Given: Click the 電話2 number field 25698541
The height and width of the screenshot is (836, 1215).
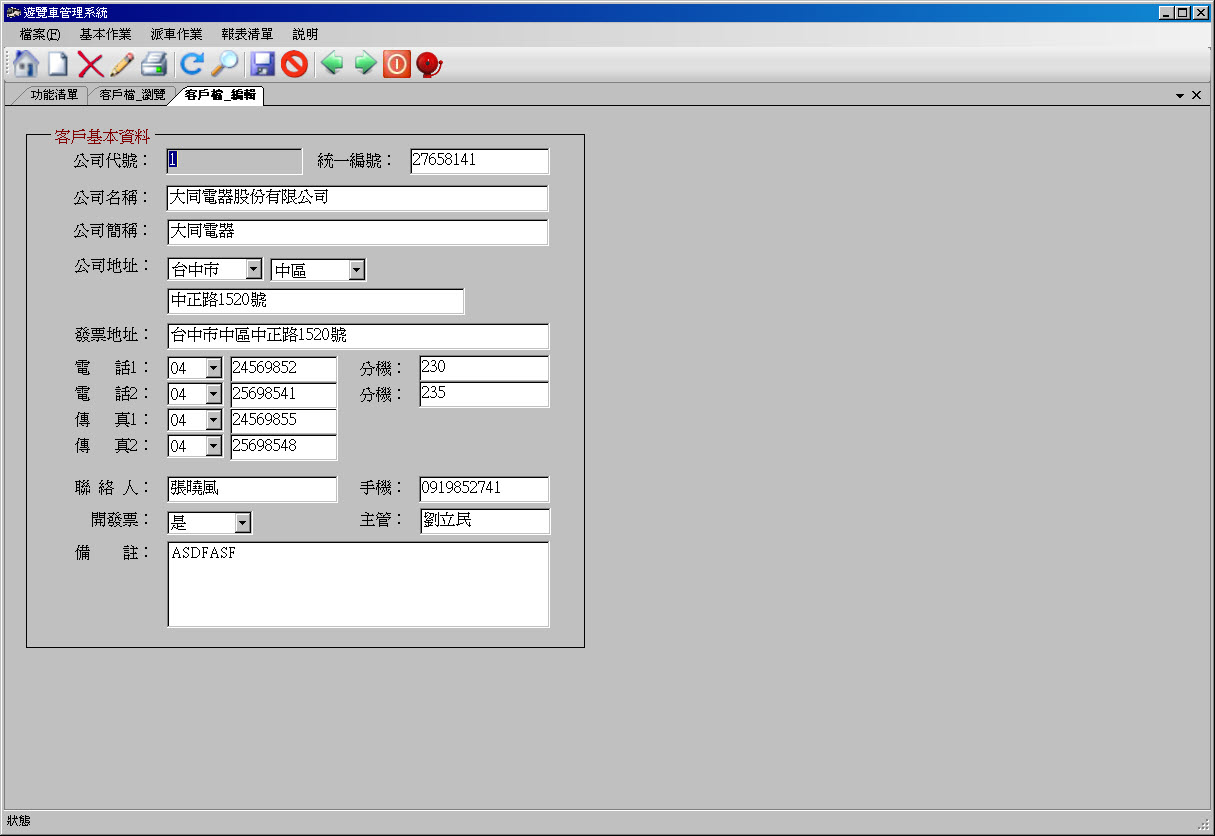Looking at the screenshot, I should coord(284,394).
